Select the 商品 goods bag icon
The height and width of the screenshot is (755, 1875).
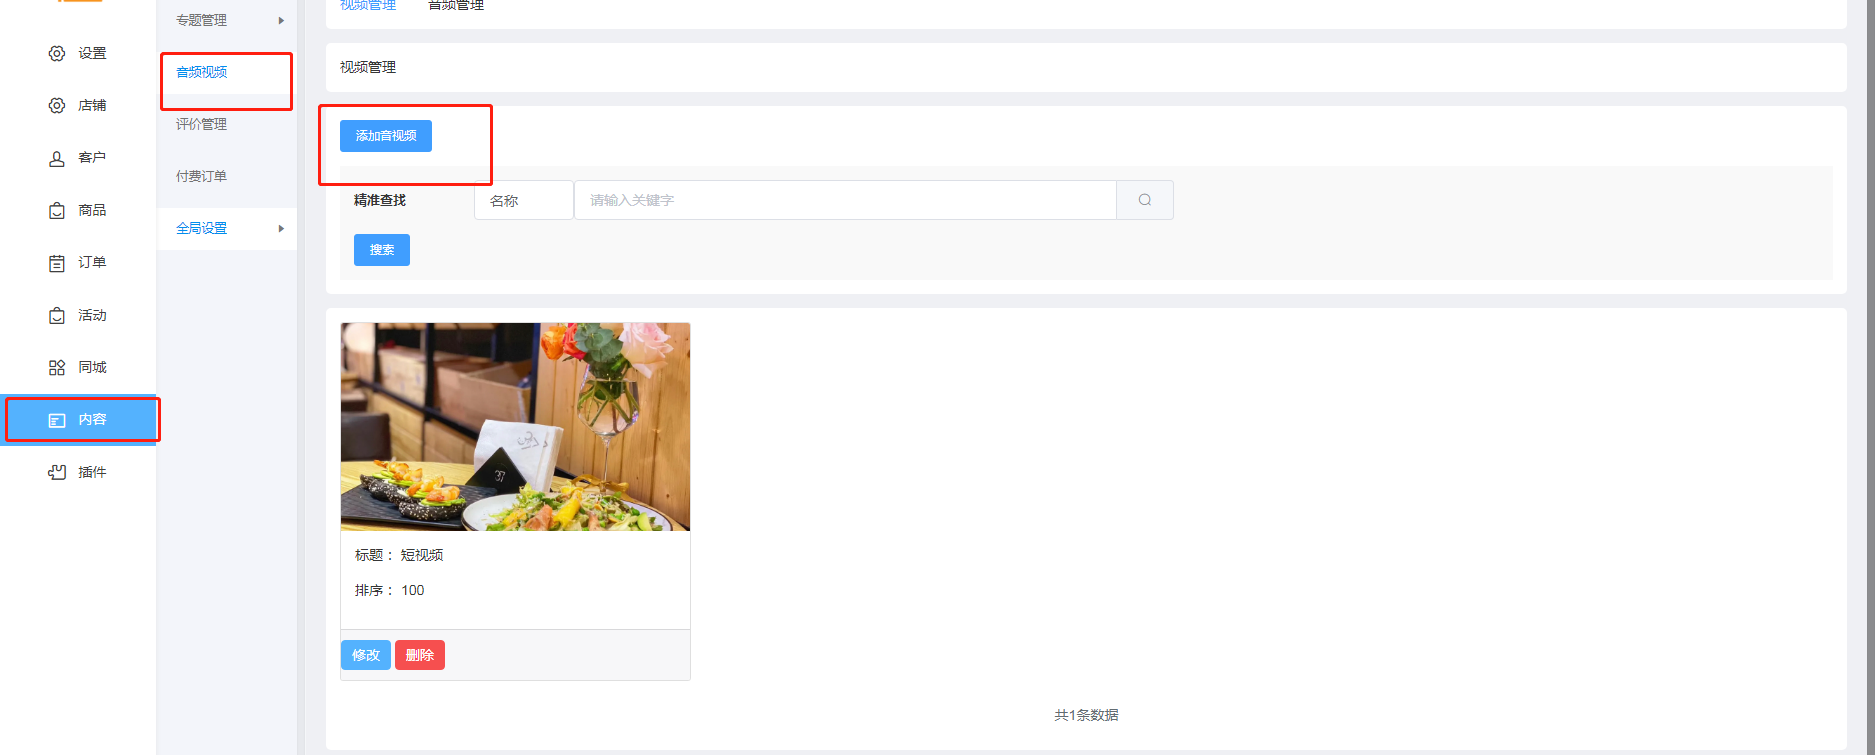click(x=57, y=211)
